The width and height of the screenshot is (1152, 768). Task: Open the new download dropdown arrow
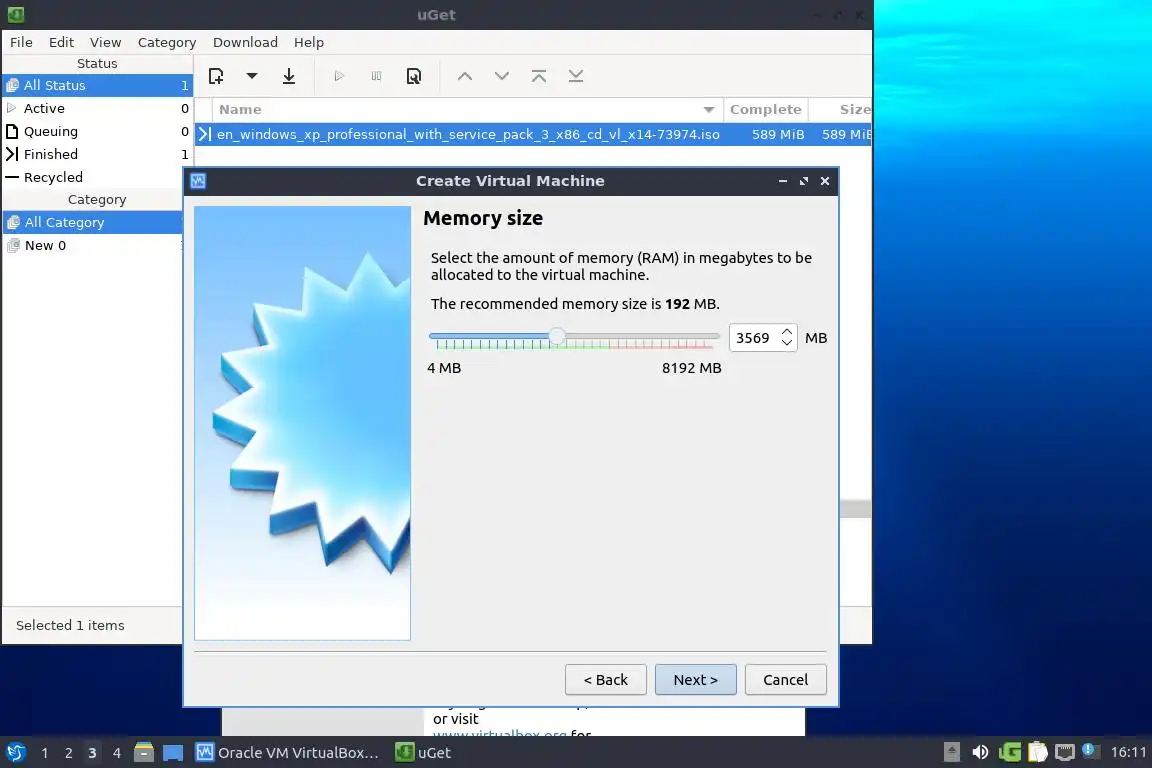[251, 76]
